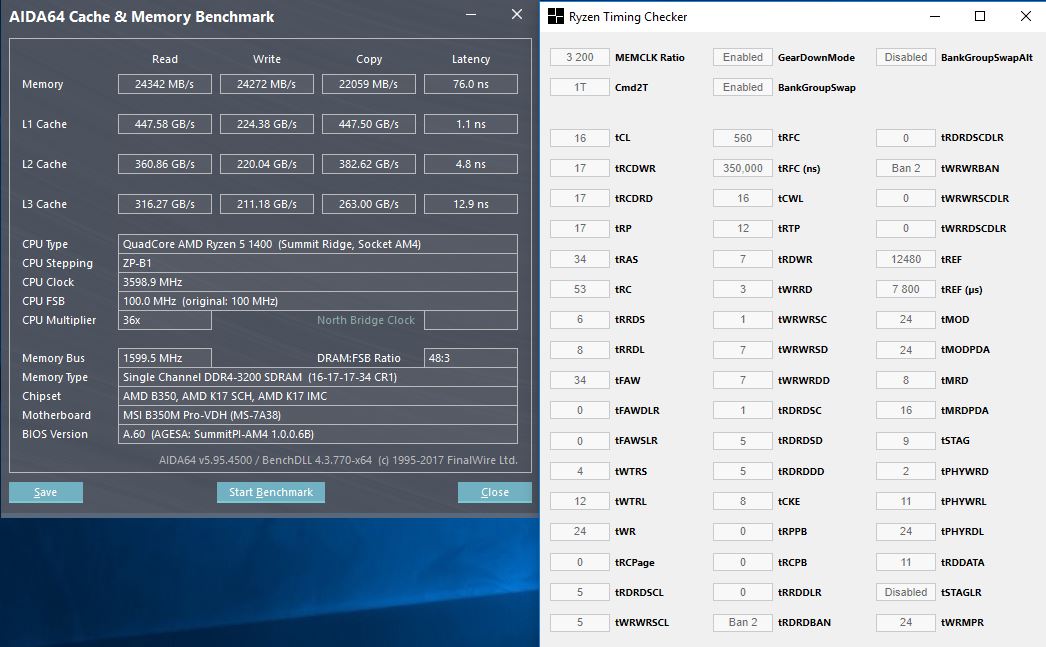This screenshot has height=647, width=1046.
Task: Click the tWRWRBAN value Ban 2
Action: [x=906, y=168]
